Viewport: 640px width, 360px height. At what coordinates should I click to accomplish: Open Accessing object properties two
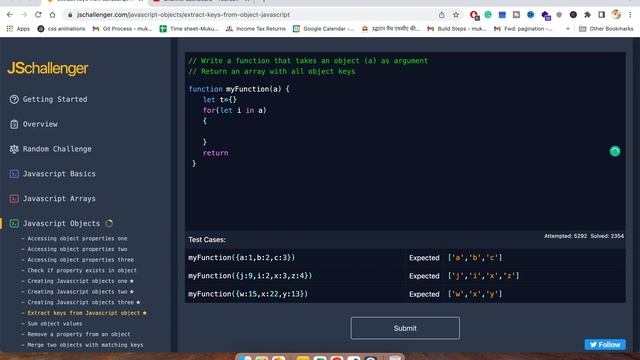click(x=77, y=249)
